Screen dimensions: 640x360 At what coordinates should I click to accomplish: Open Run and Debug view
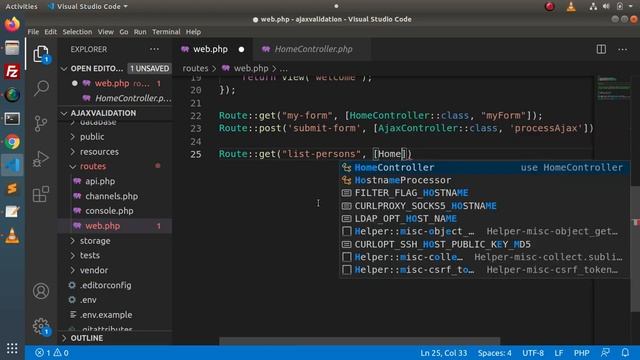click(41, 159)
